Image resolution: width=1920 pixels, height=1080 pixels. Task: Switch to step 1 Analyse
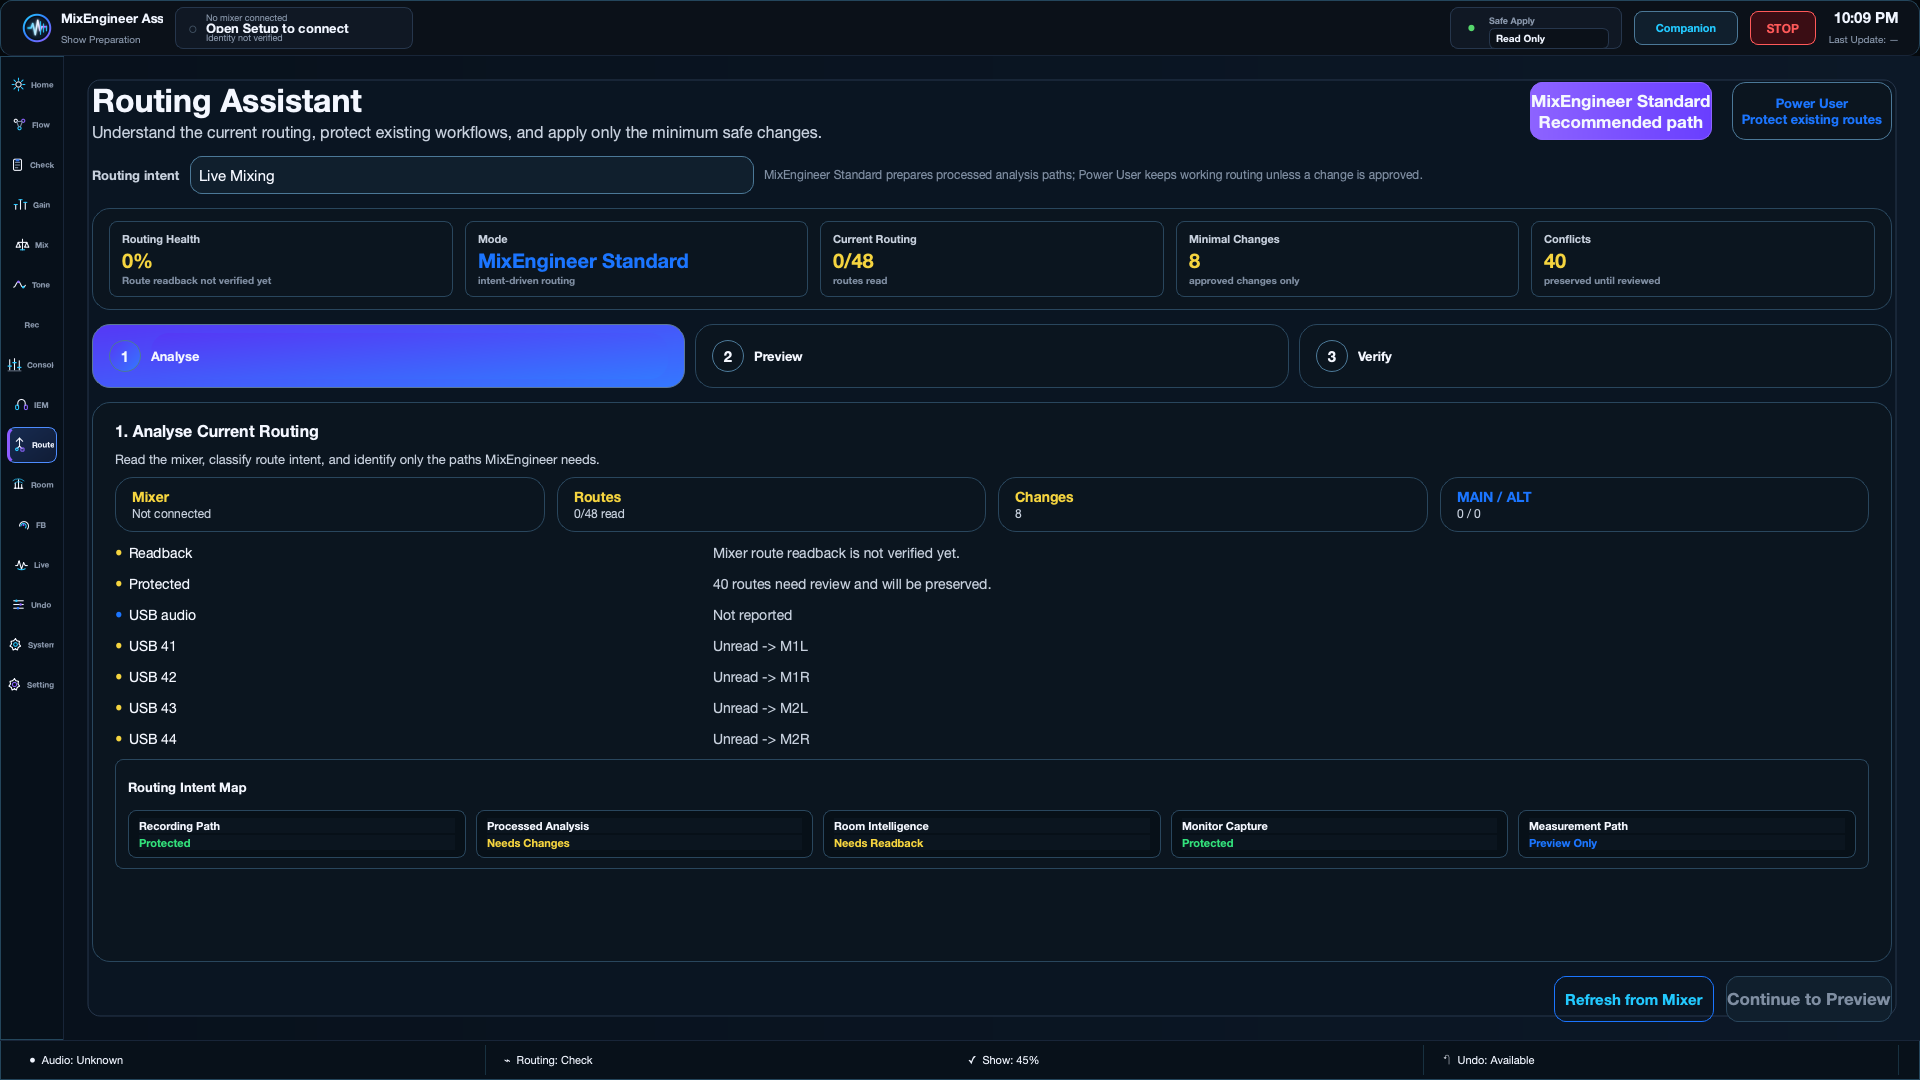pos(388,356)
